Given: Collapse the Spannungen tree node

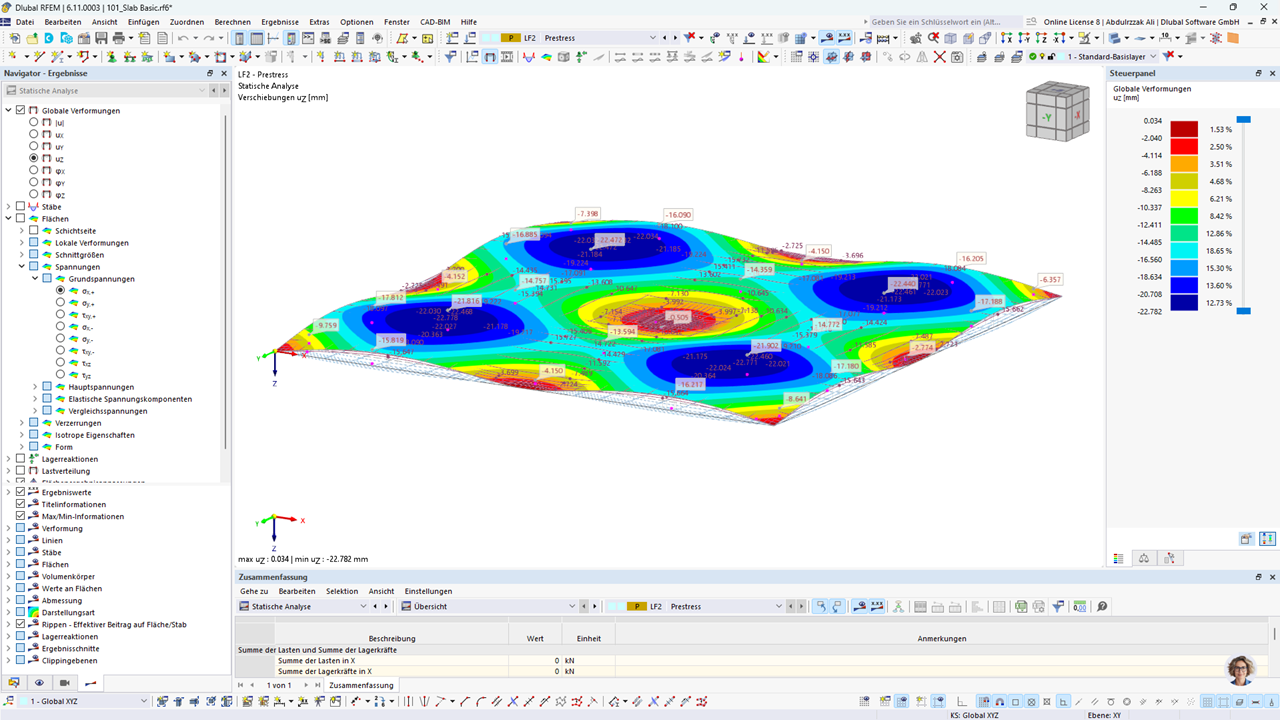Looking at the screenshot, I should (x=22, y=266).
